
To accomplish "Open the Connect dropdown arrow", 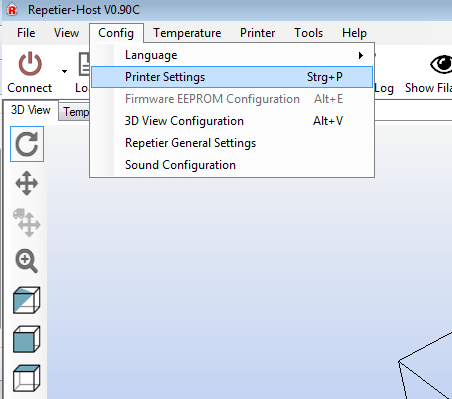I will [x=64, y=71].
